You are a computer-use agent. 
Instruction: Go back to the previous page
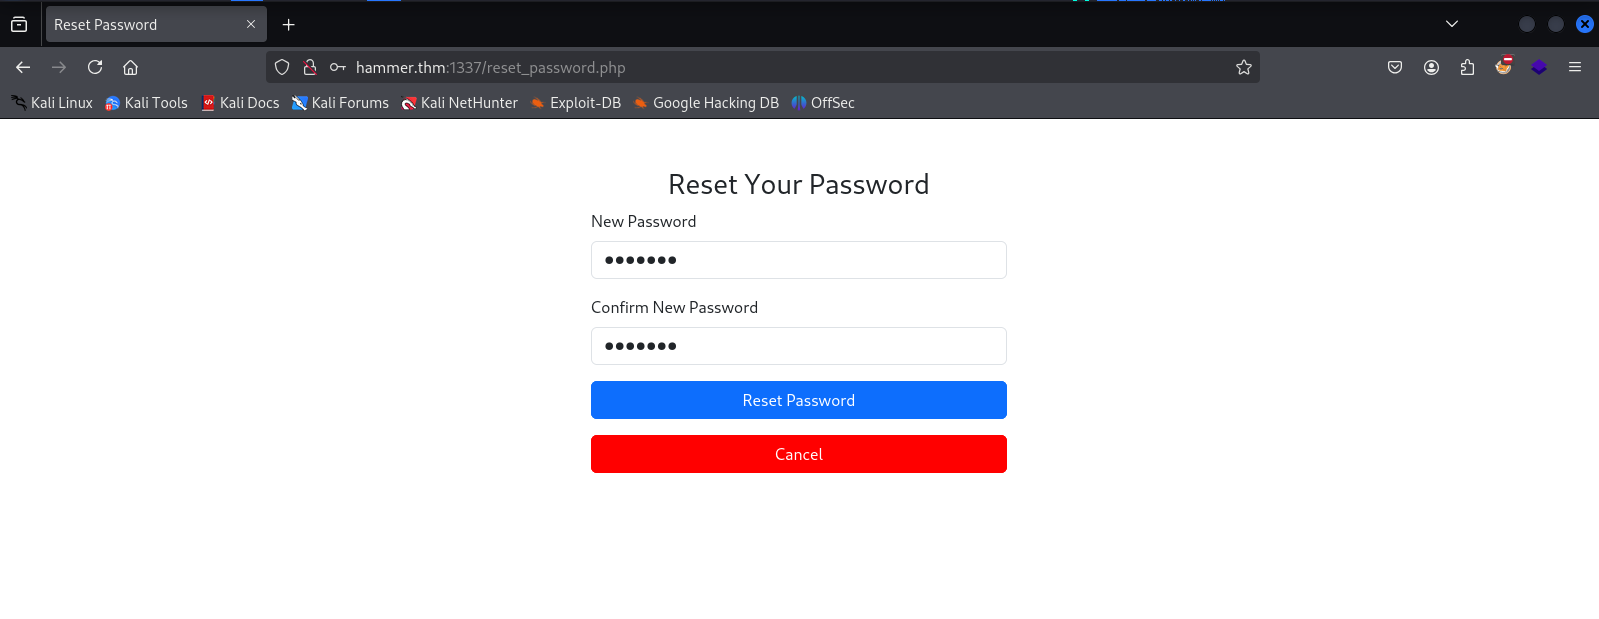[23, 67]
